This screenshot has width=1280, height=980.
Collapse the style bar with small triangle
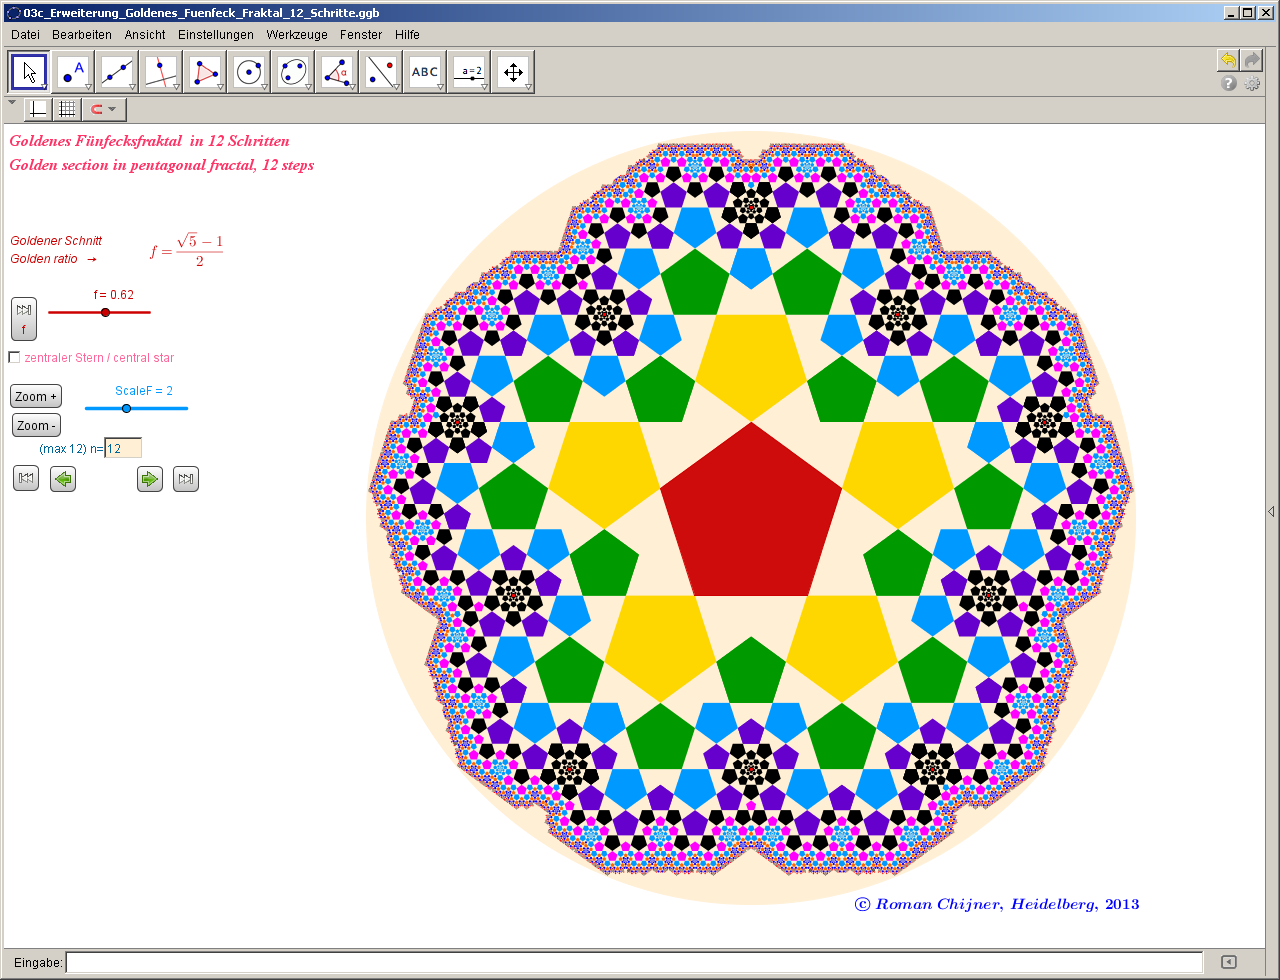pos(11,102)
